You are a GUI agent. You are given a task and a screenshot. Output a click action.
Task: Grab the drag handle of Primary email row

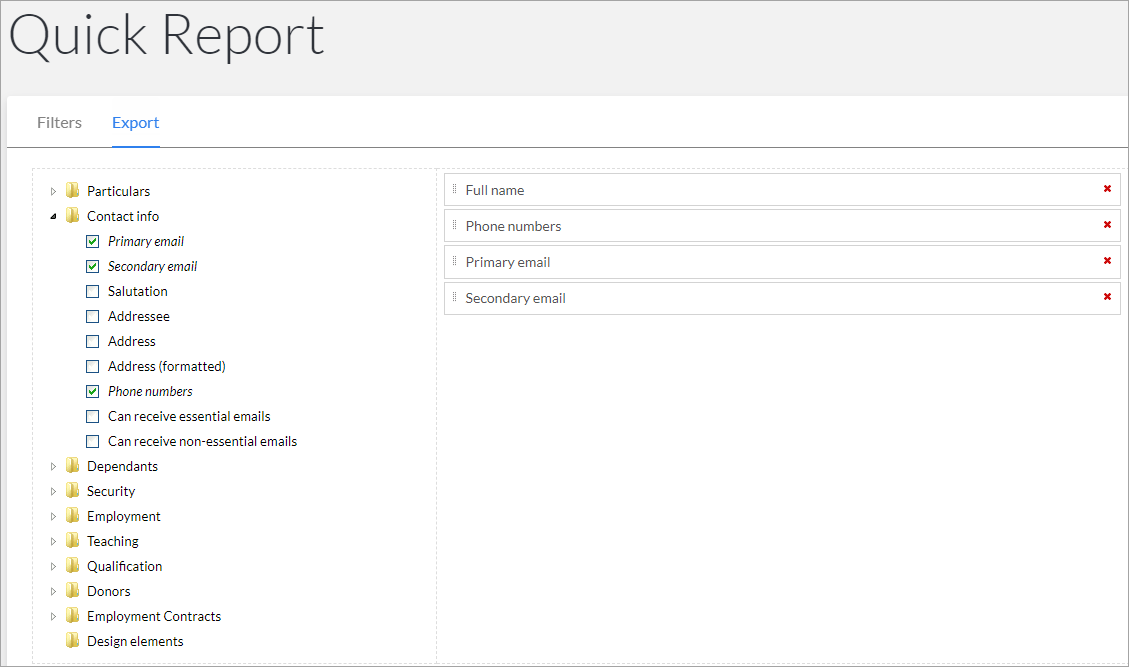pos(454,261)
